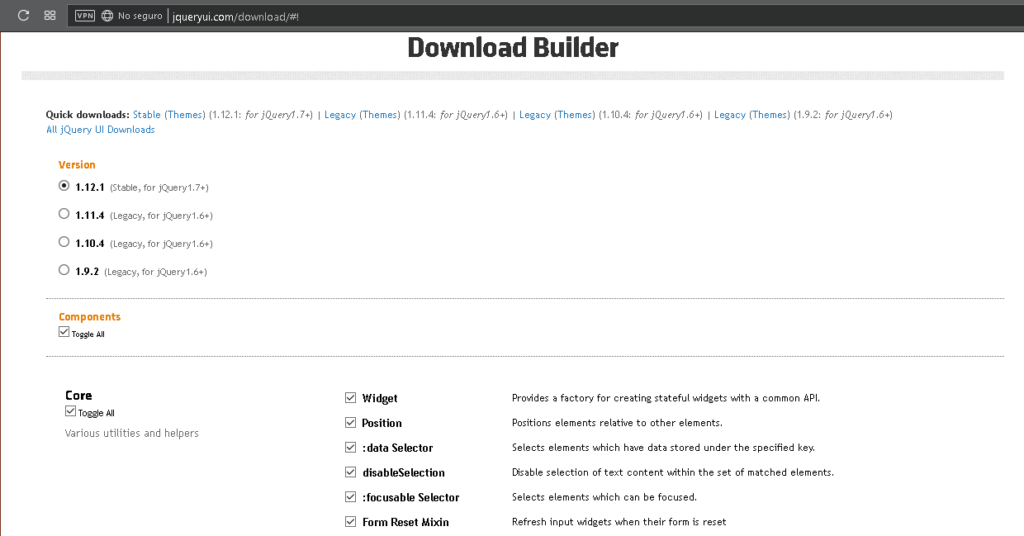Select version 1.12.1 radio button
The width and height of the screenshot is (1024, 536).
pyautogui.click(x=63, y=186)
